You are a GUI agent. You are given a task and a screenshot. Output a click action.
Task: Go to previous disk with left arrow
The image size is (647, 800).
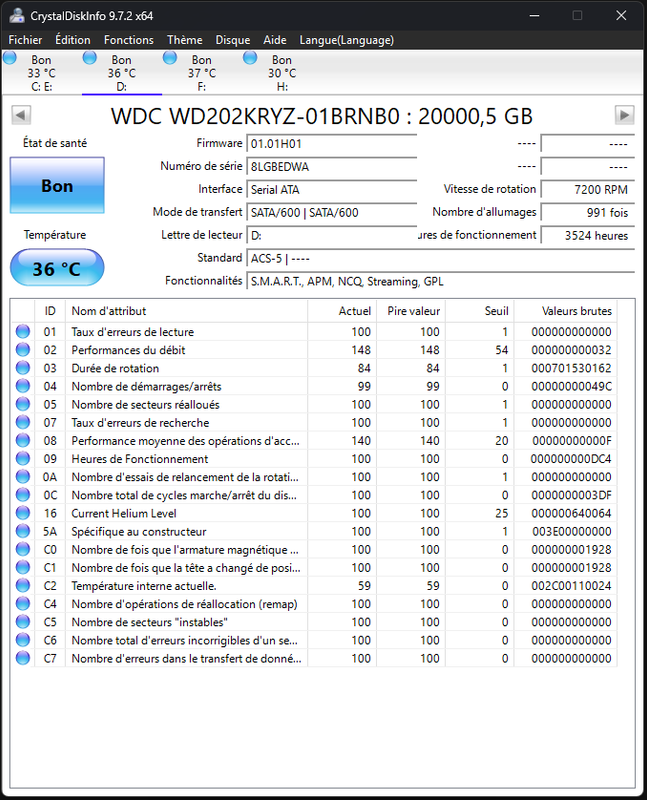[x=21, y=115]
